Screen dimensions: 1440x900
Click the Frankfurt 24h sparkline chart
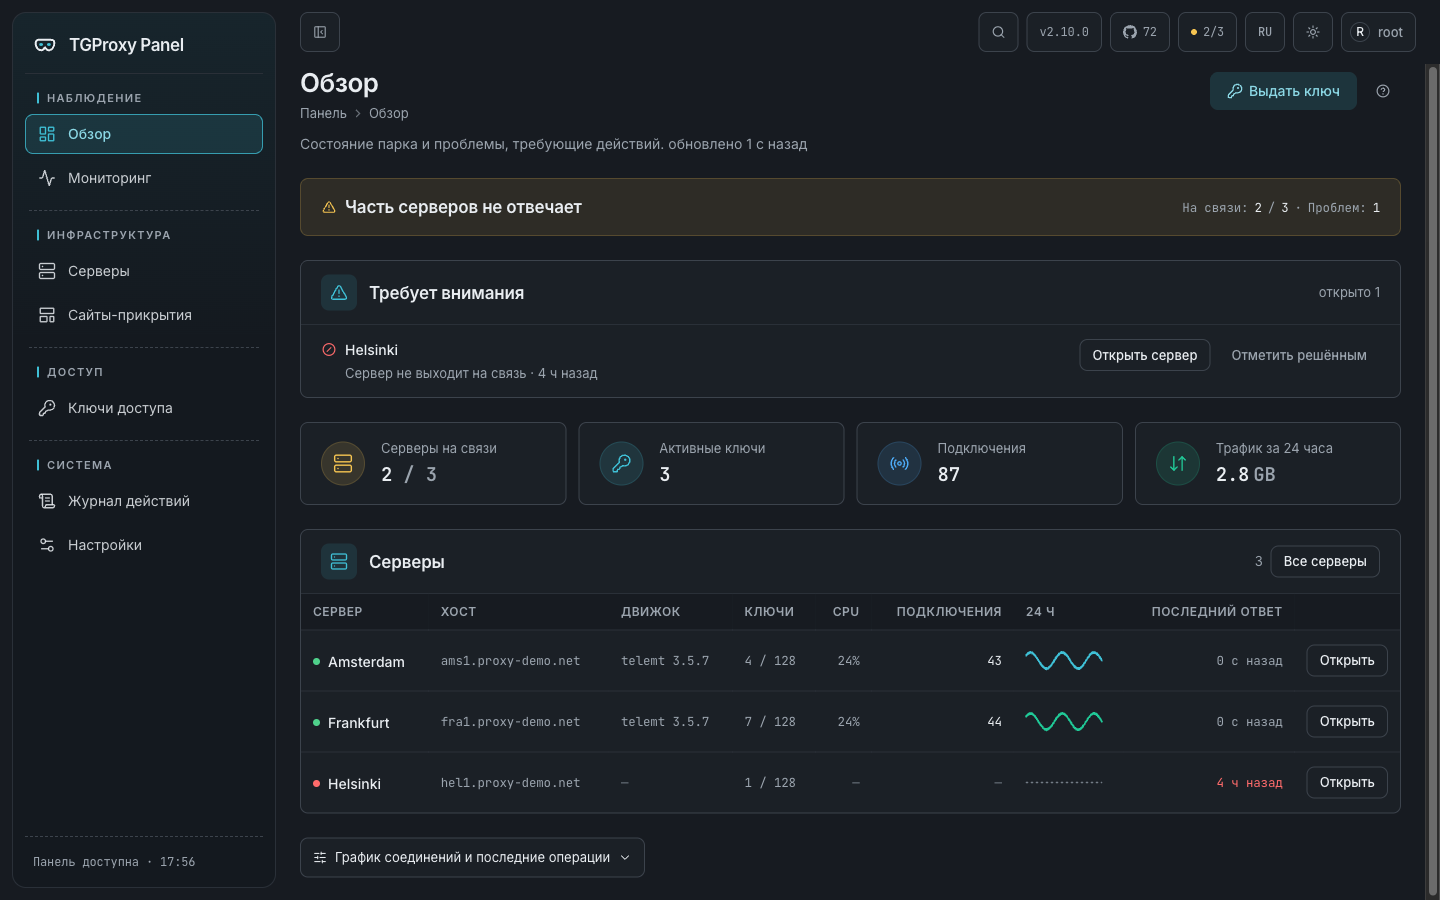[1064, 721]
